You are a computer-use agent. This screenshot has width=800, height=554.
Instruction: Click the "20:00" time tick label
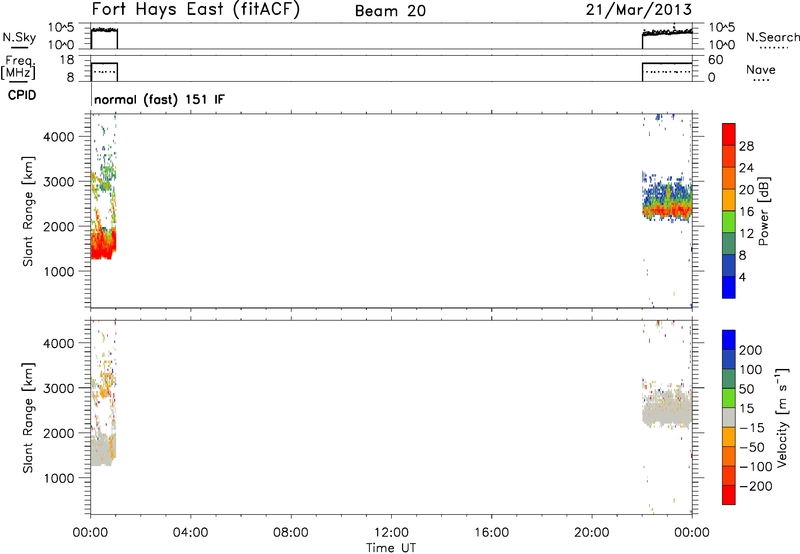click(592, 533)
